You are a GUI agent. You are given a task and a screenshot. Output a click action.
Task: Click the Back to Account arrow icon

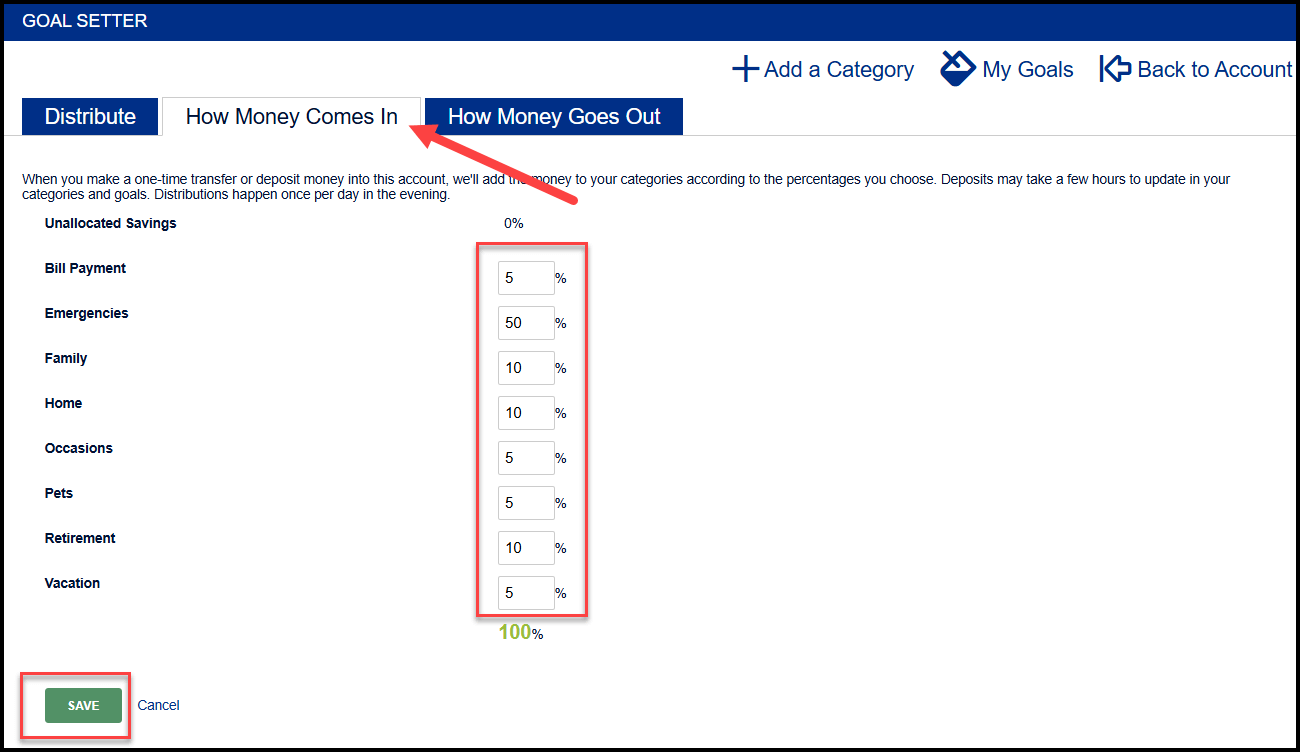[1115, 69]
